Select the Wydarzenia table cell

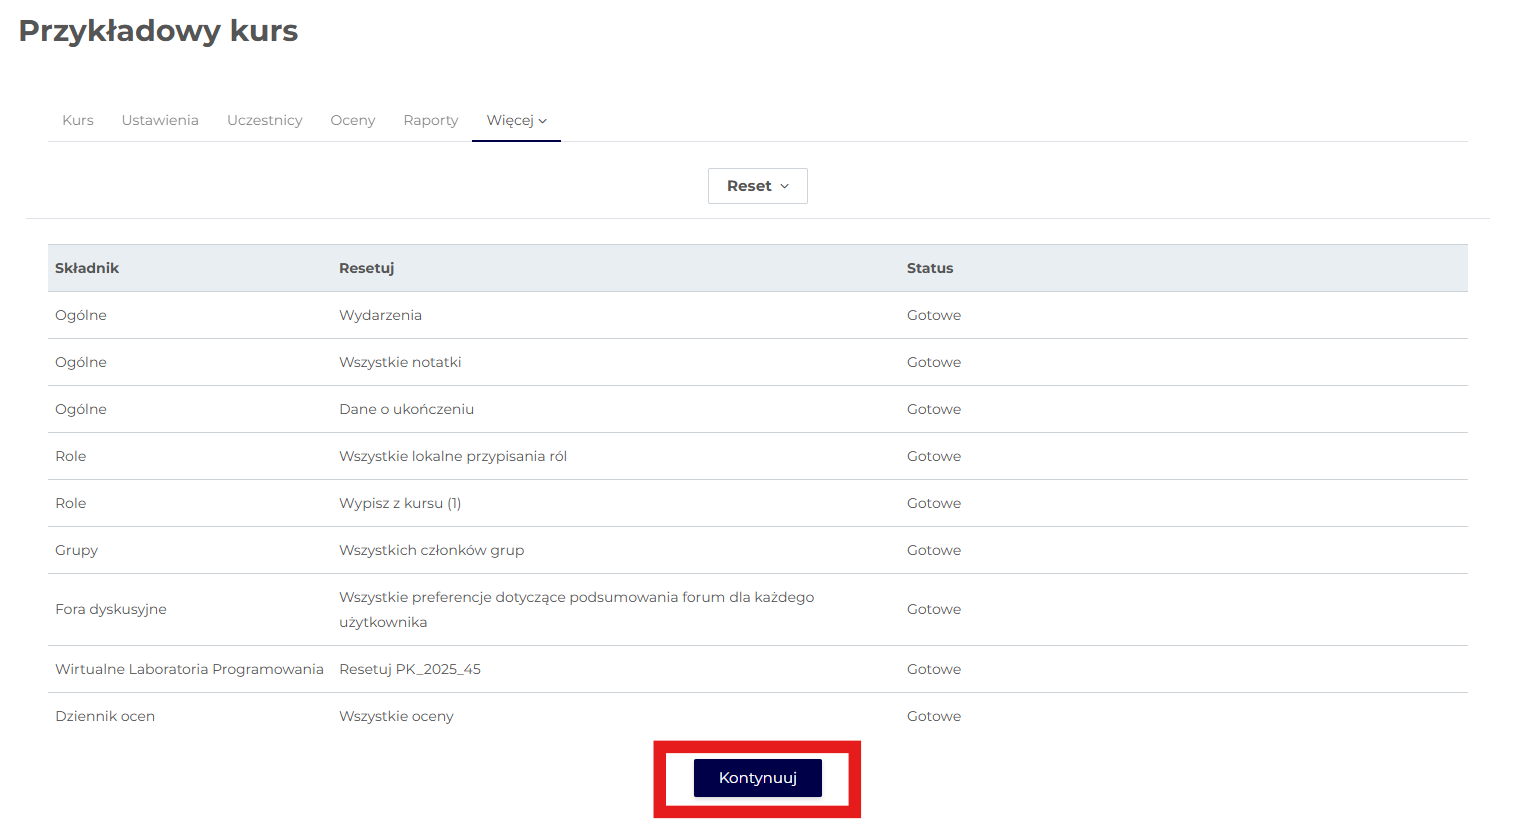(381, 315)
